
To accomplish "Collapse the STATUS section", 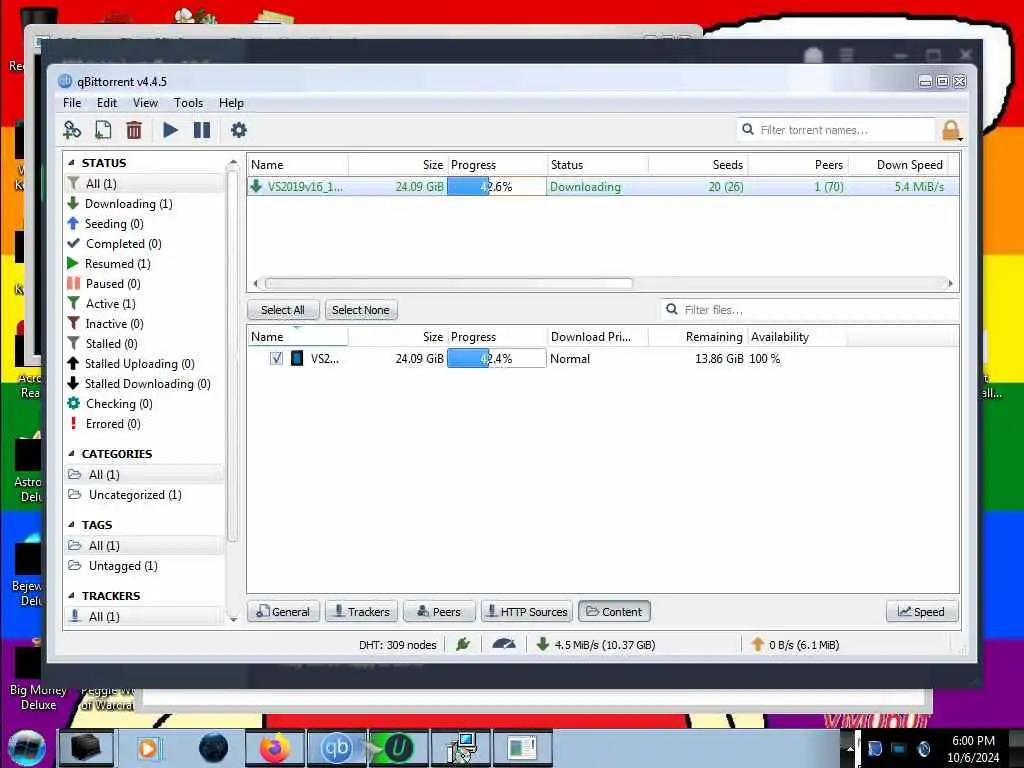I will (x=71, y=163).
